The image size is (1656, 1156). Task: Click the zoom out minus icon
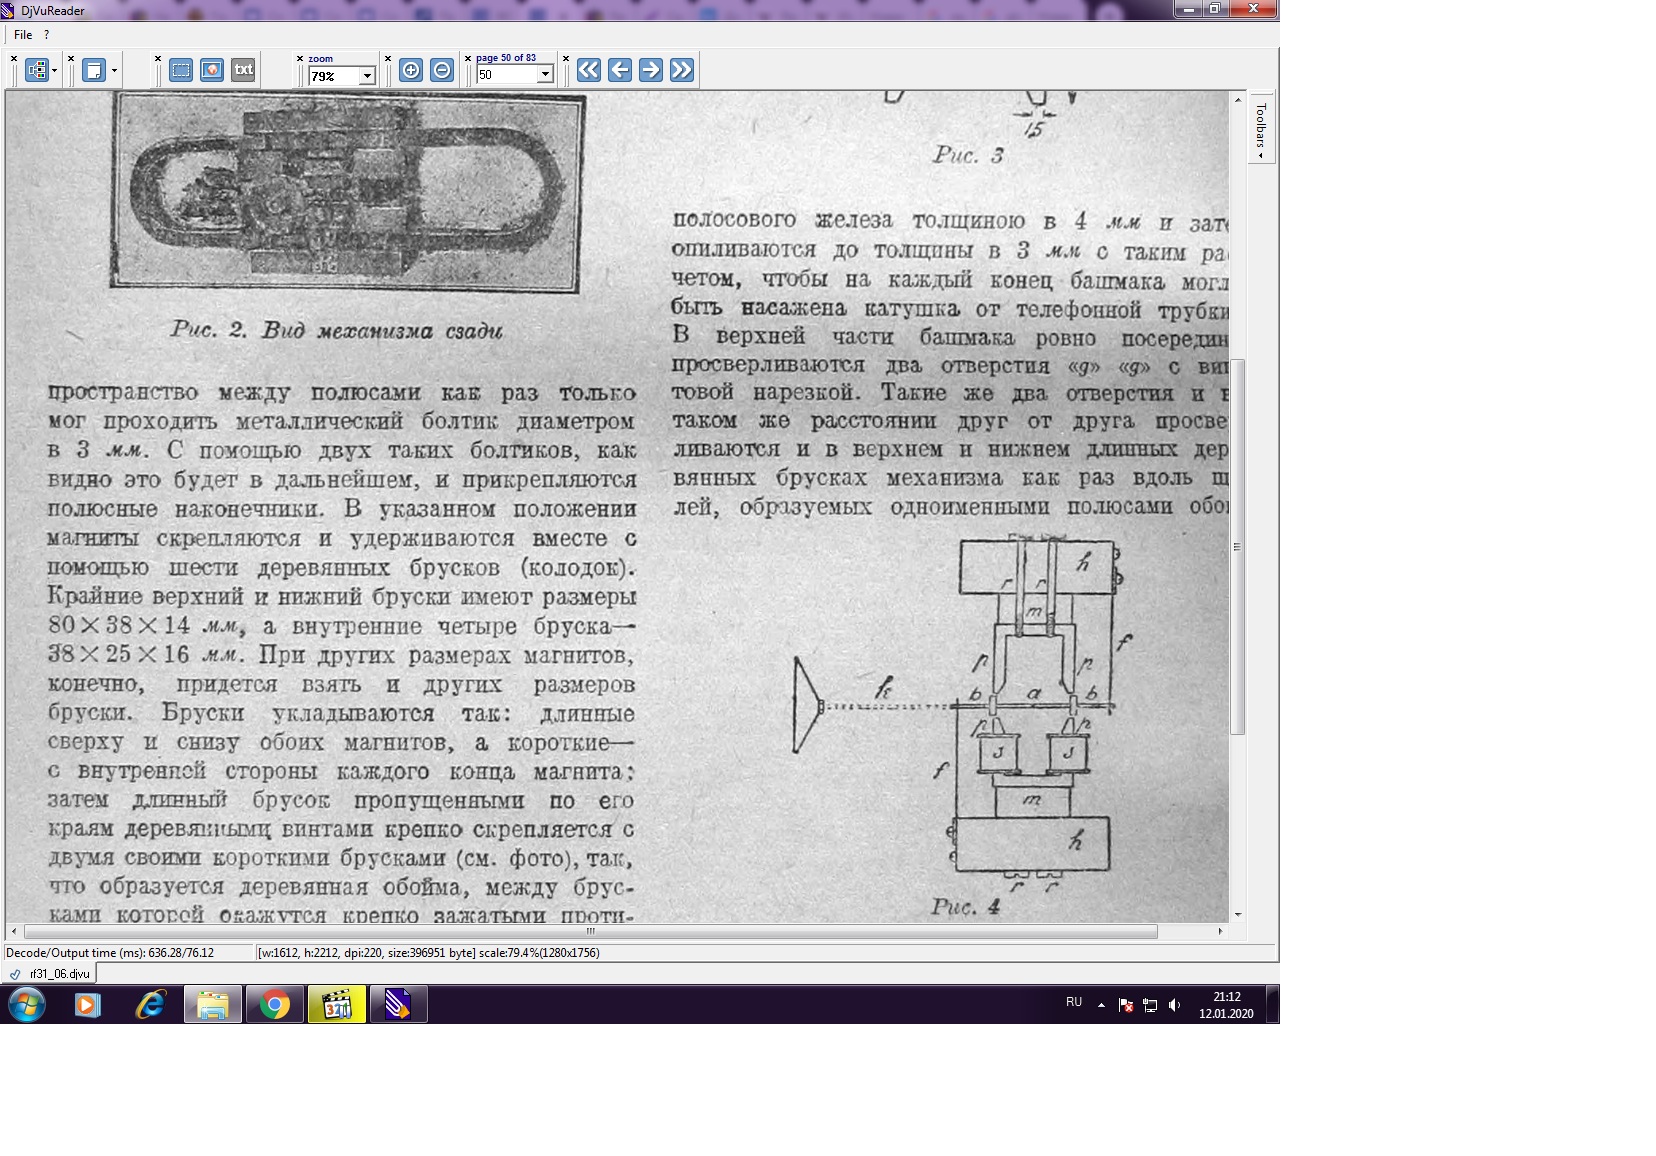442,70
